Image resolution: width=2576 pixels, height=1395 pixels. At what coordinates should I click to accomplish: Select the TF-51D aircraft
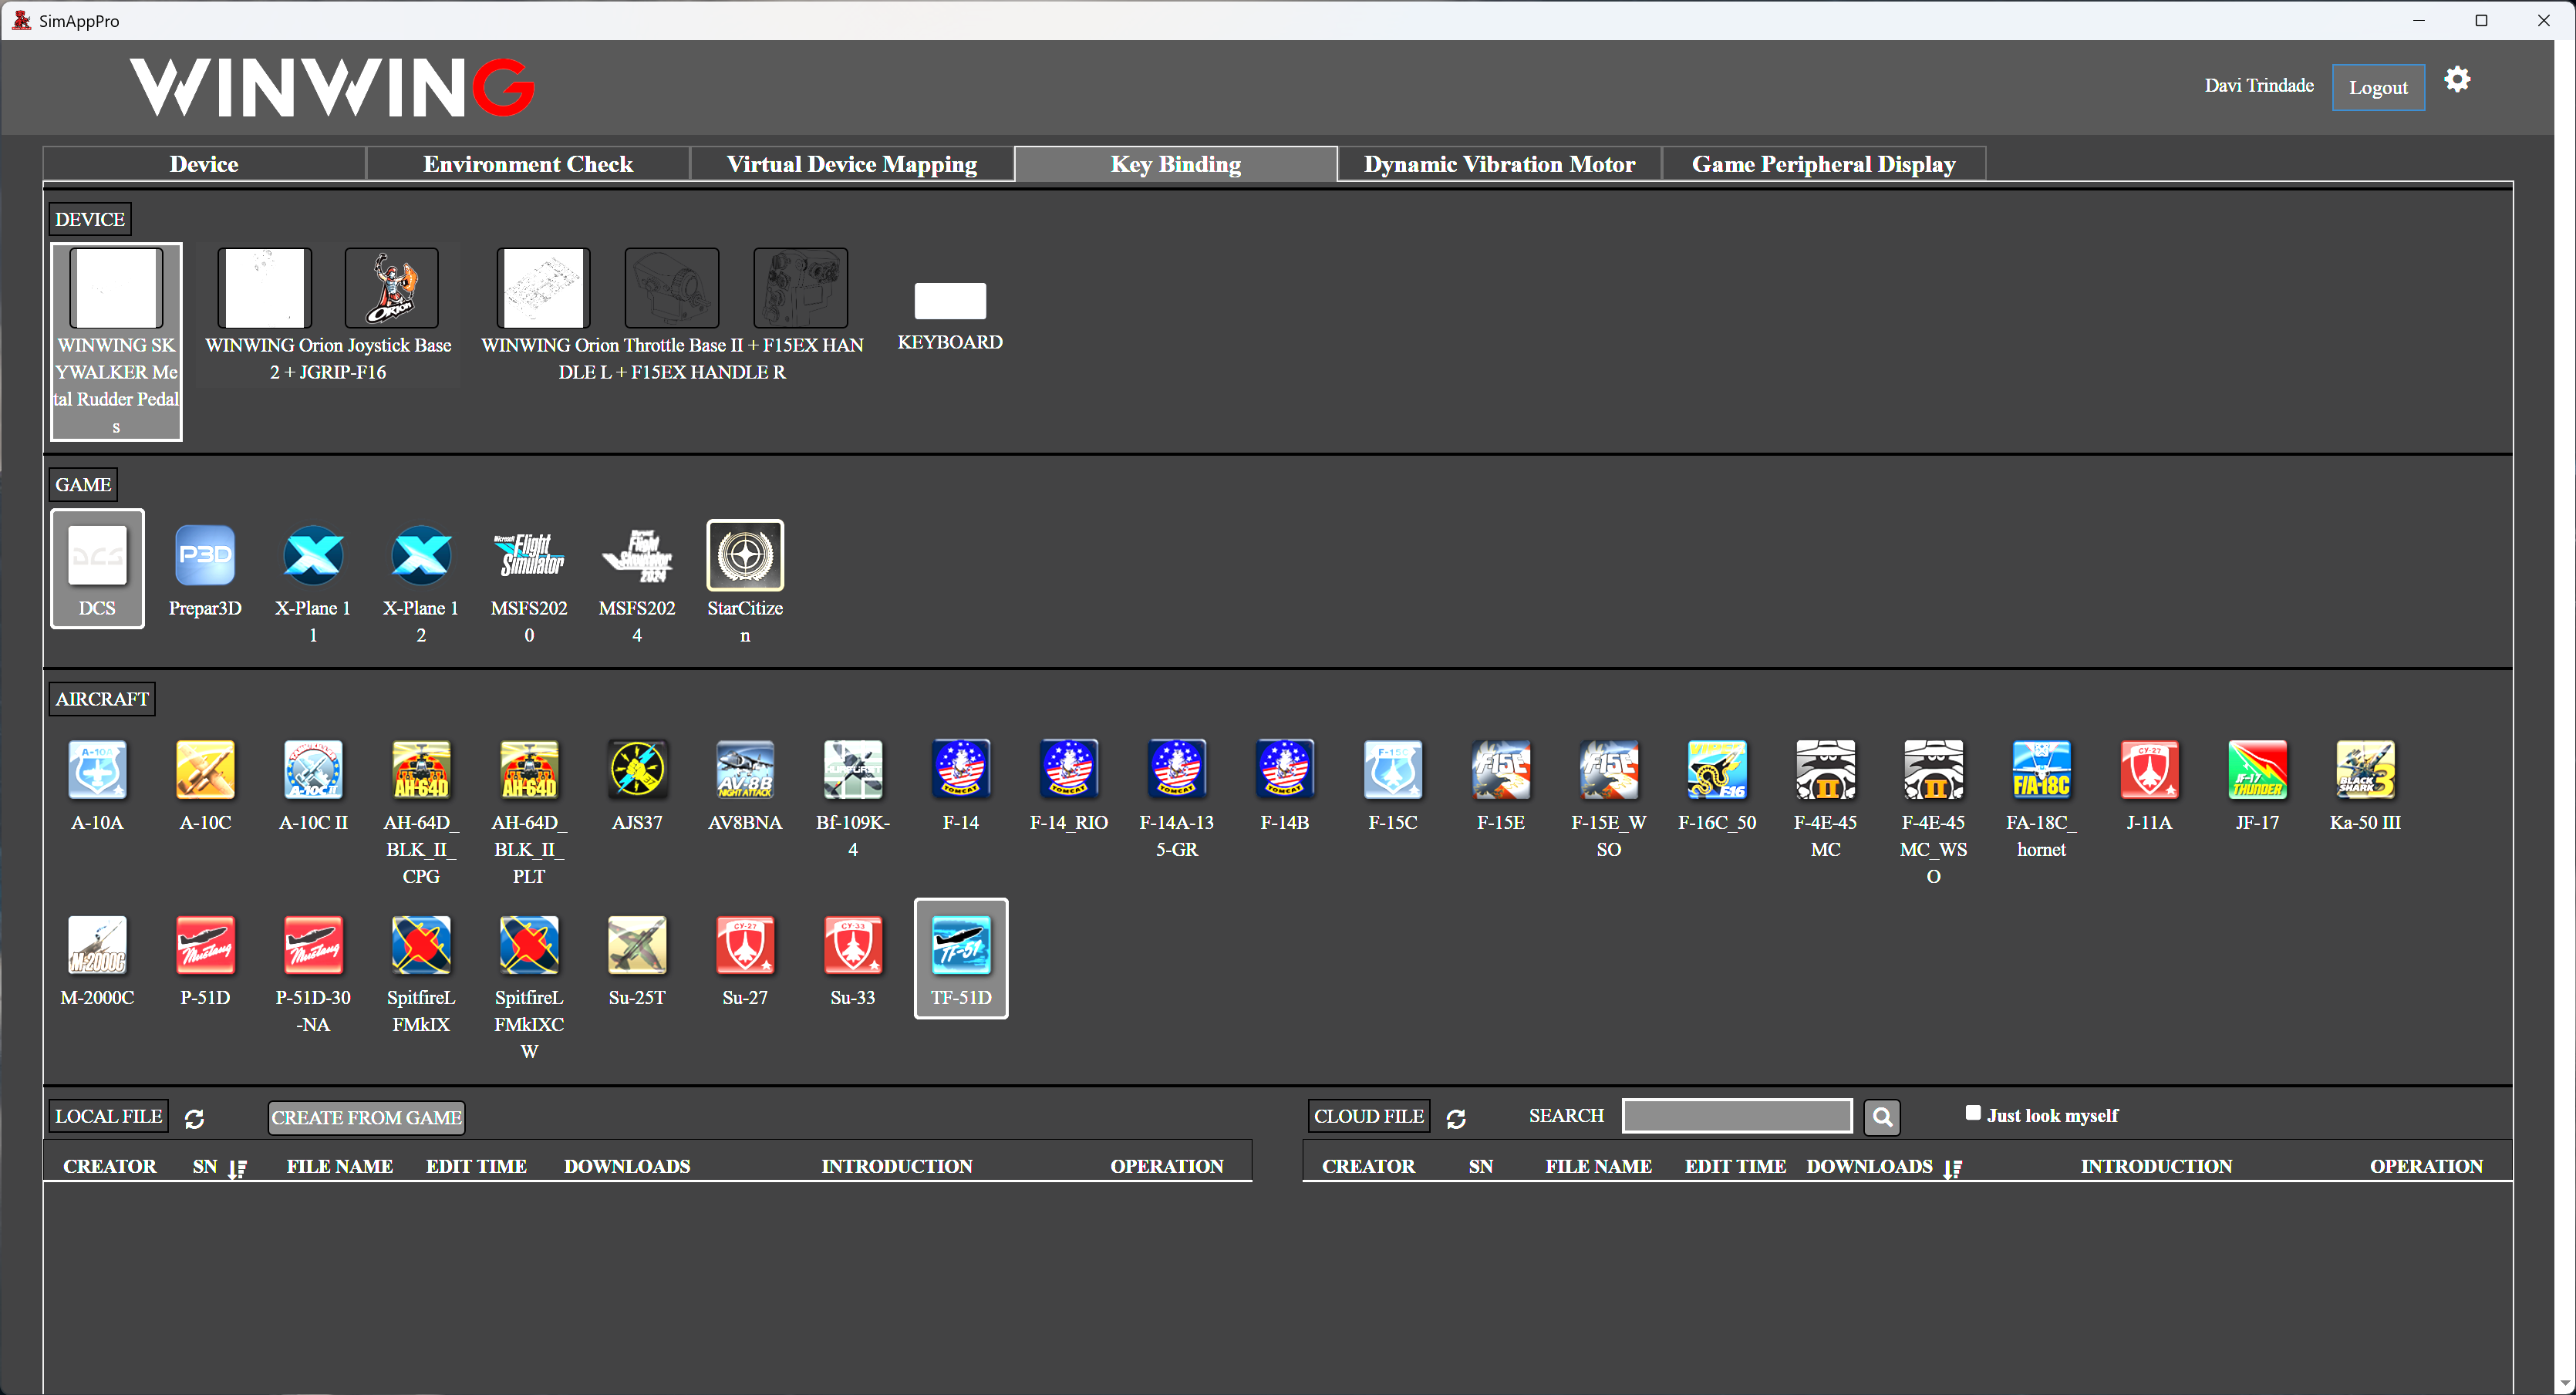point(961,958)
